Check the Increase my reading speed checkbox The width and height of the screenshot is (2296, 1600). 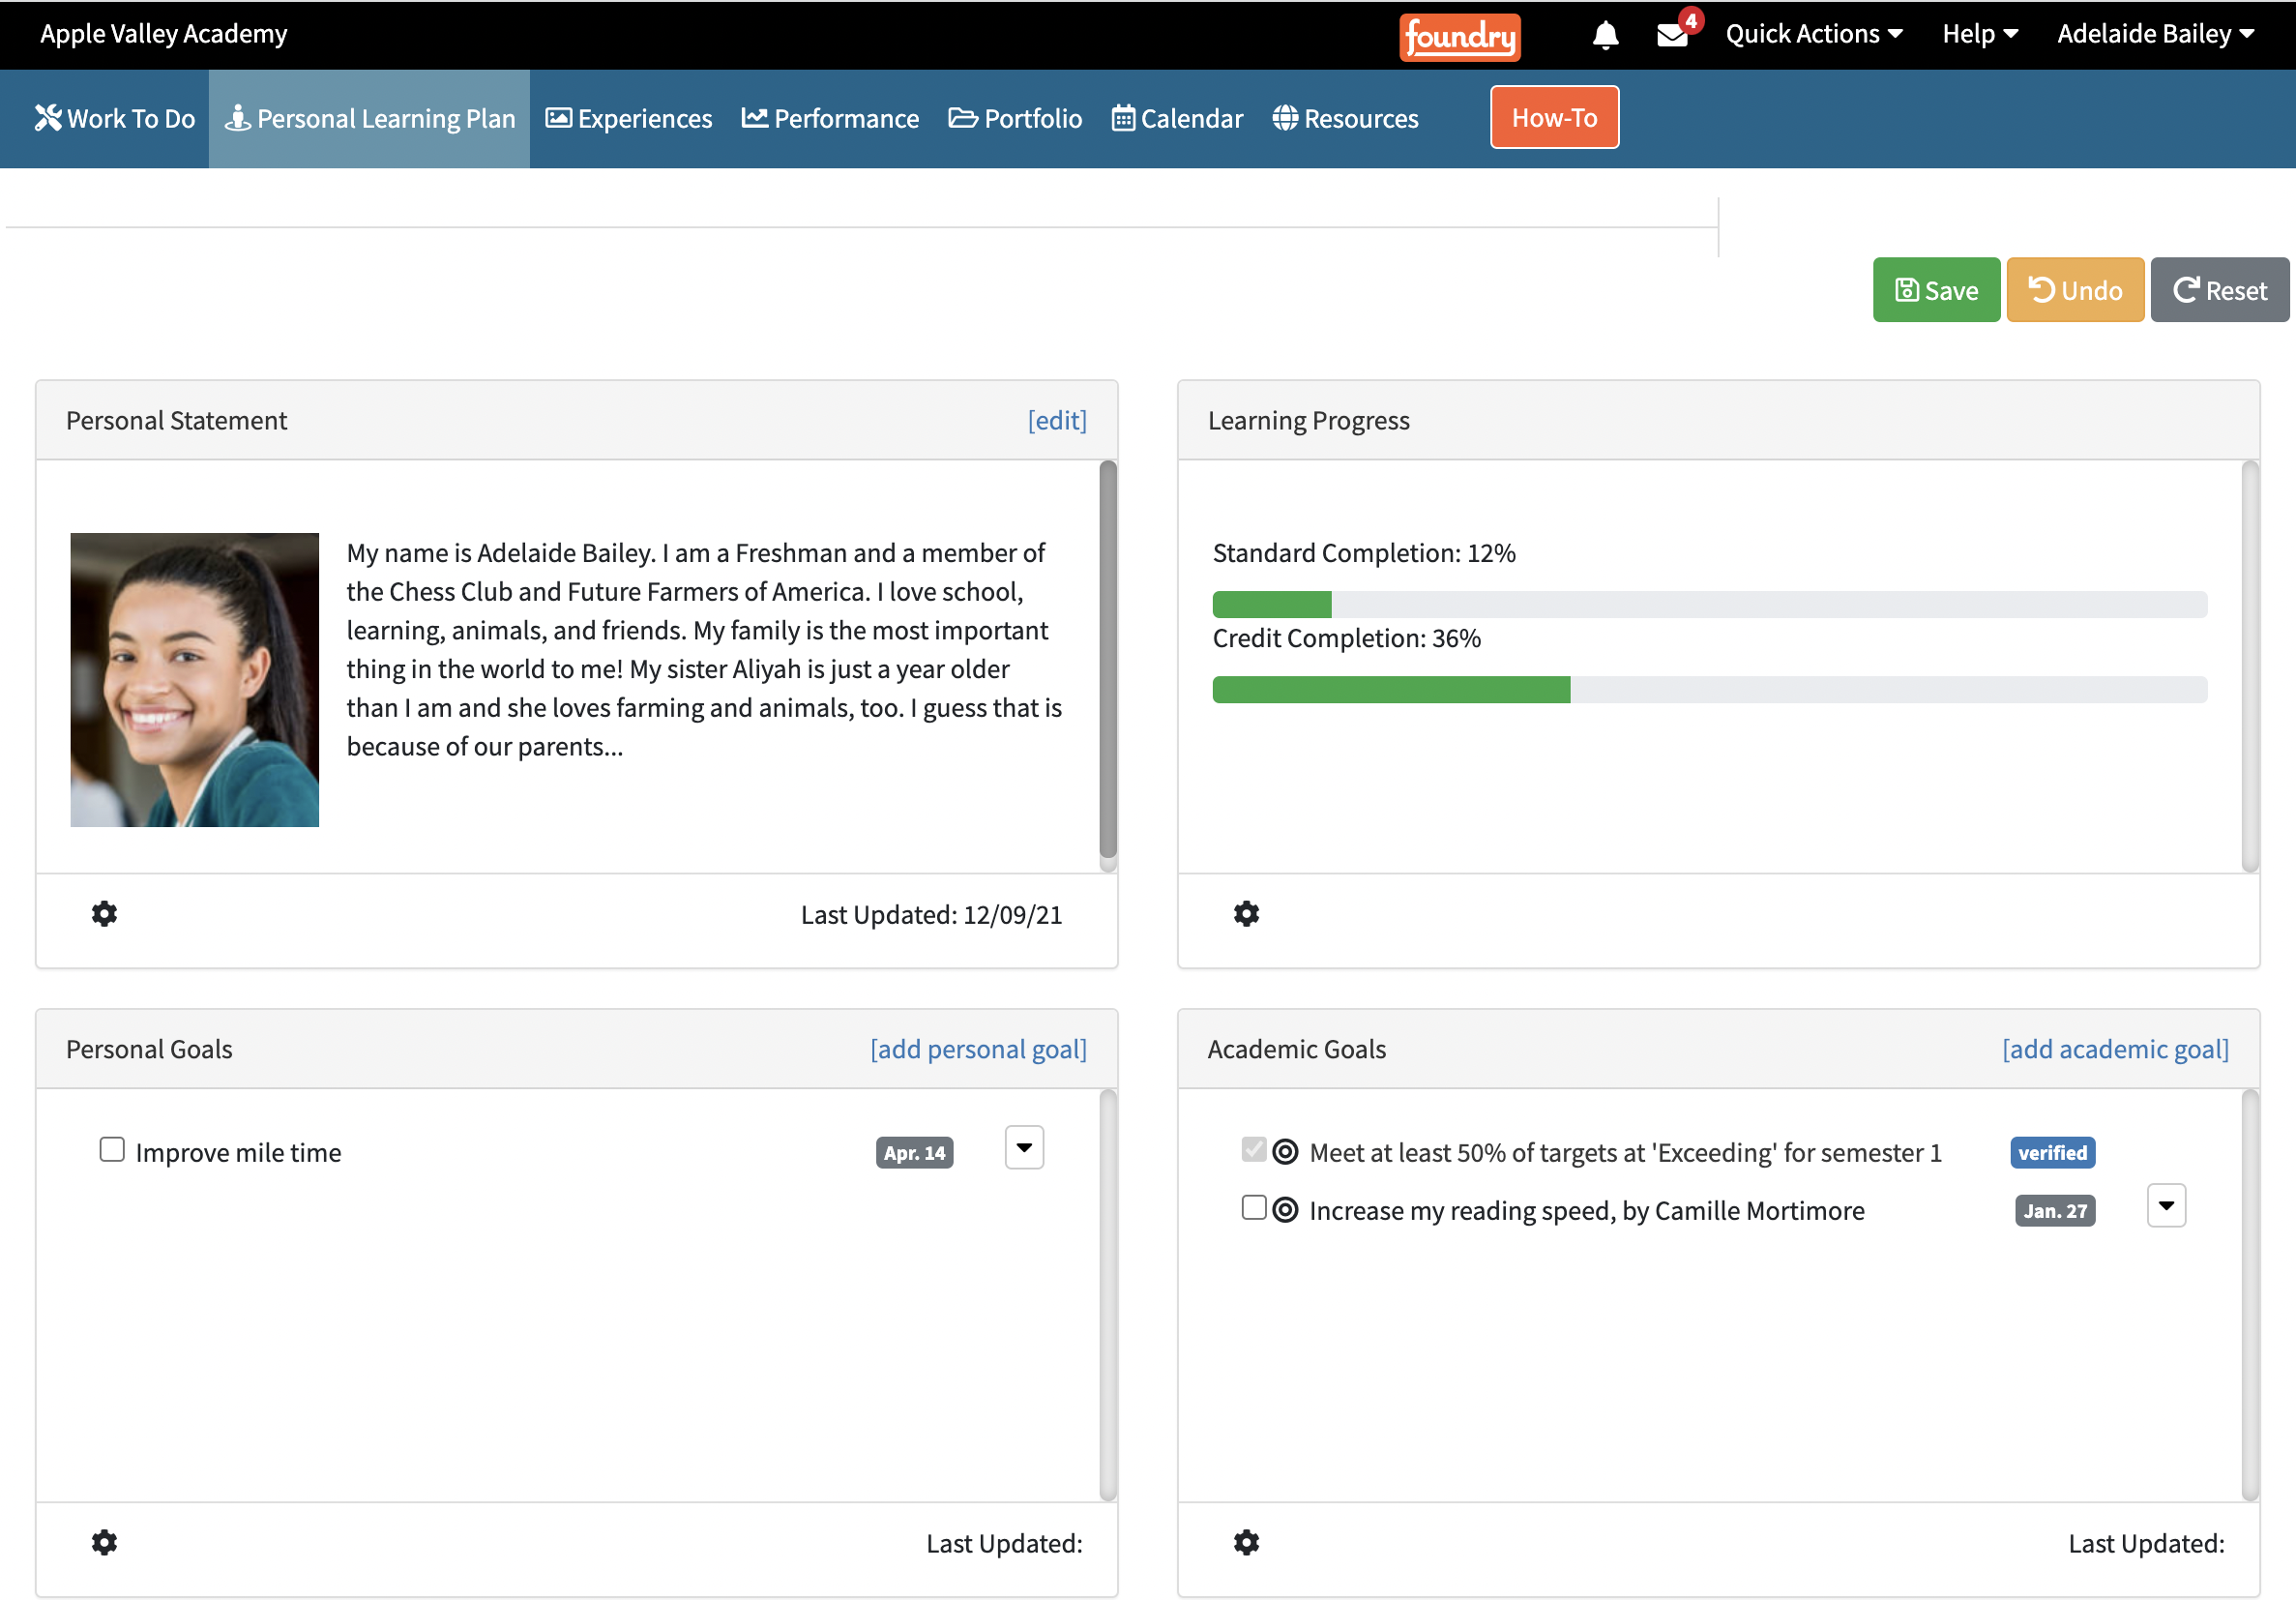(1253, 1208)
